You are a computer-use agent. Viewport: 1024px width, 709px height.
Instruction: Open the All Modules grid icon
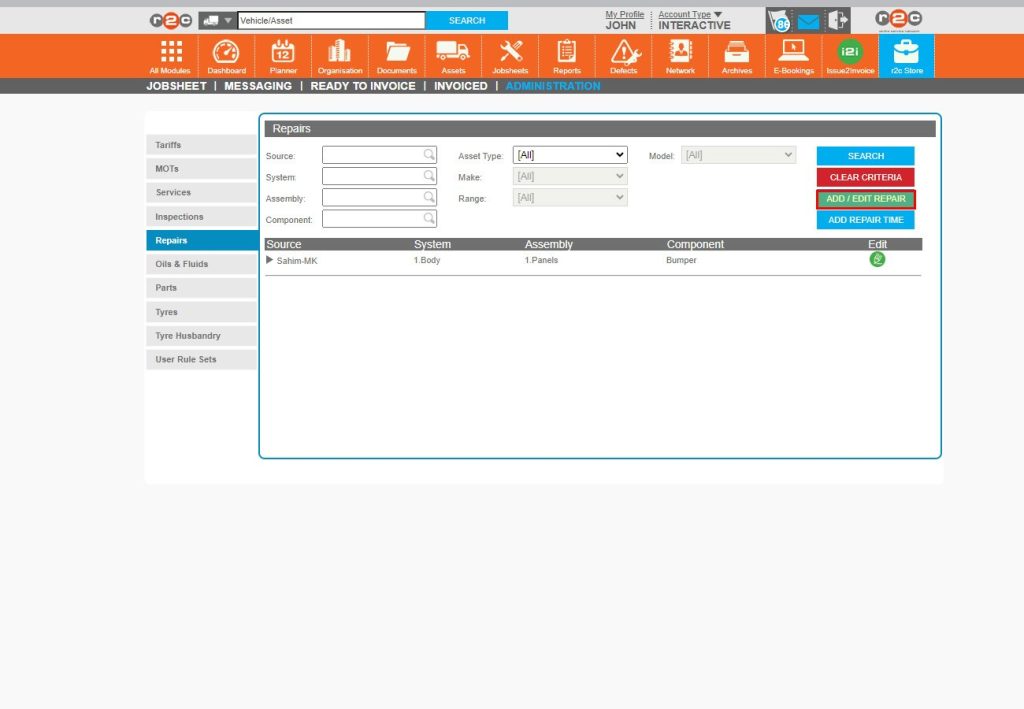[170, 57]
